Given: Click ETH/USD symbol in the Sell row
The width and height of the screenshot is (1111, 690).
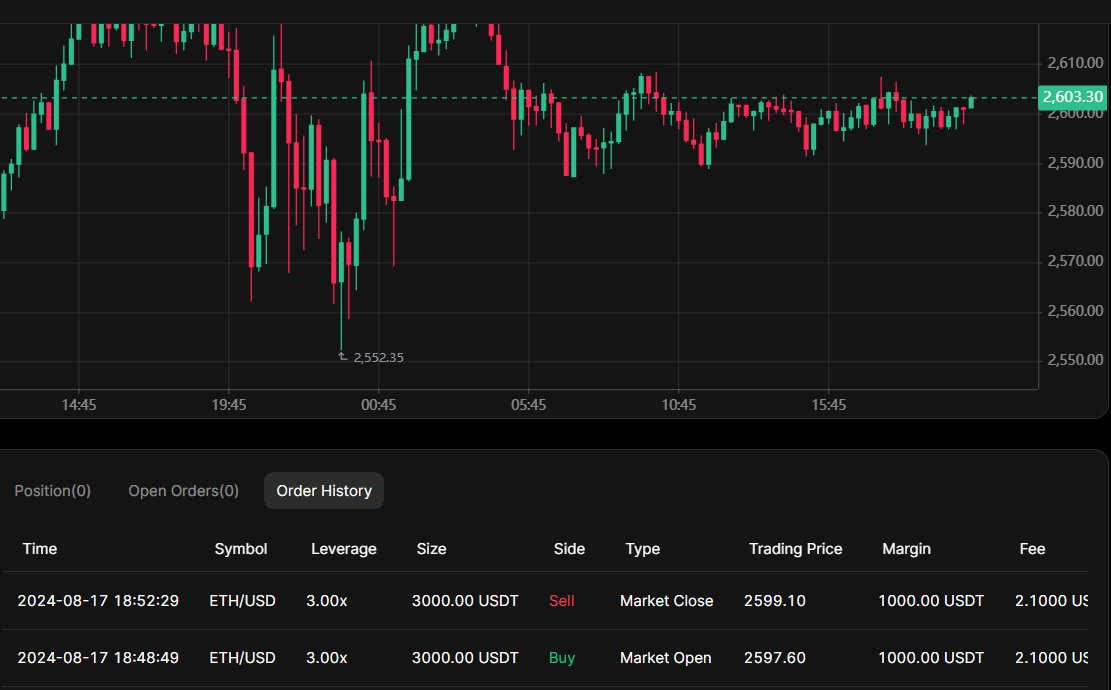Looking at the screenshot, I should tap(242, 601).
